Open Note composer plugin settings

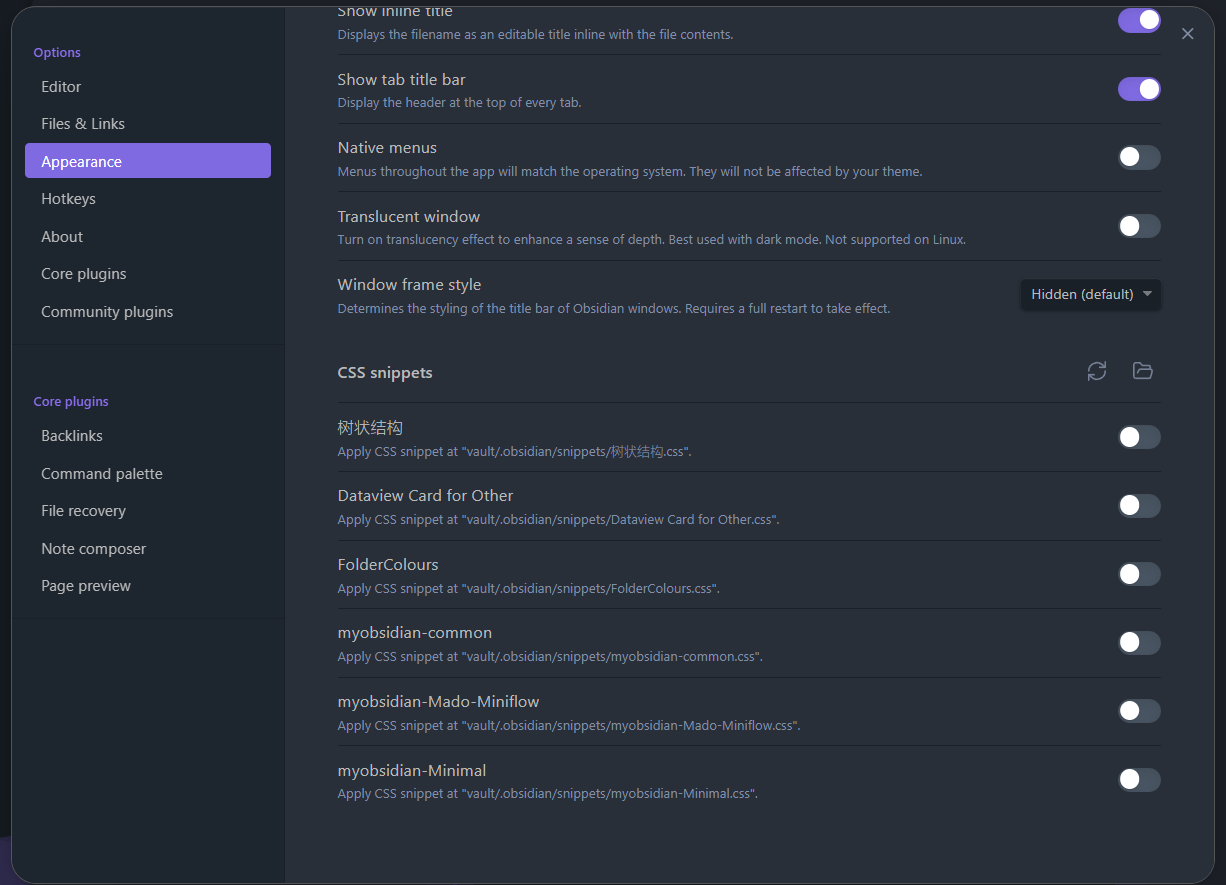pyautogui.click(x=93, y=548)
